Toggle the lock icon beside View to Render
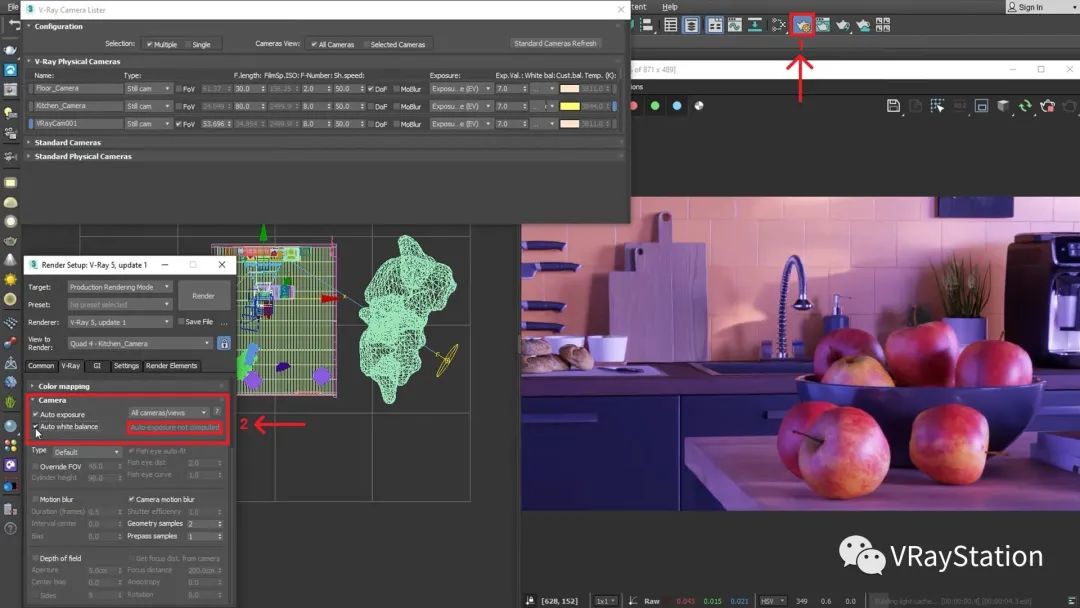Image resolution: width=1080 pixels, height=608 pixels. pos(224,343)
